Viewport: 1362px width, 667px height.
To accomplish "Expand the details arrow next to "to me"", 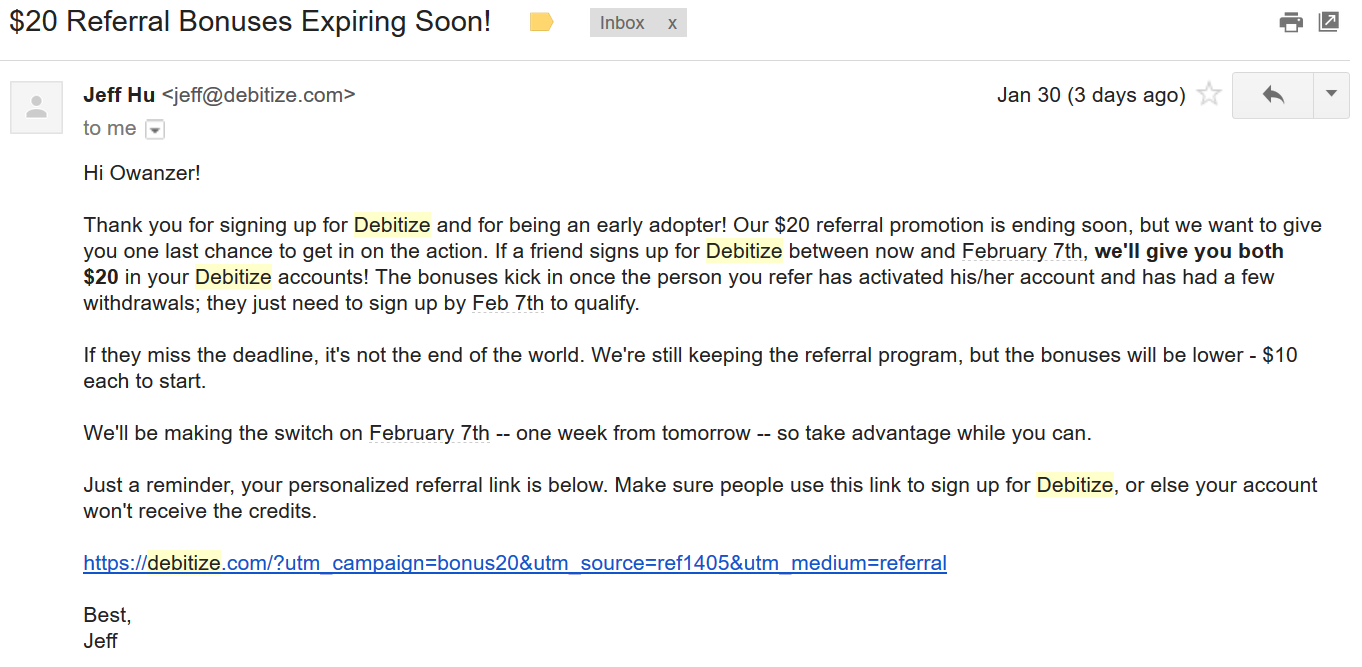I will tap(155, 129).
